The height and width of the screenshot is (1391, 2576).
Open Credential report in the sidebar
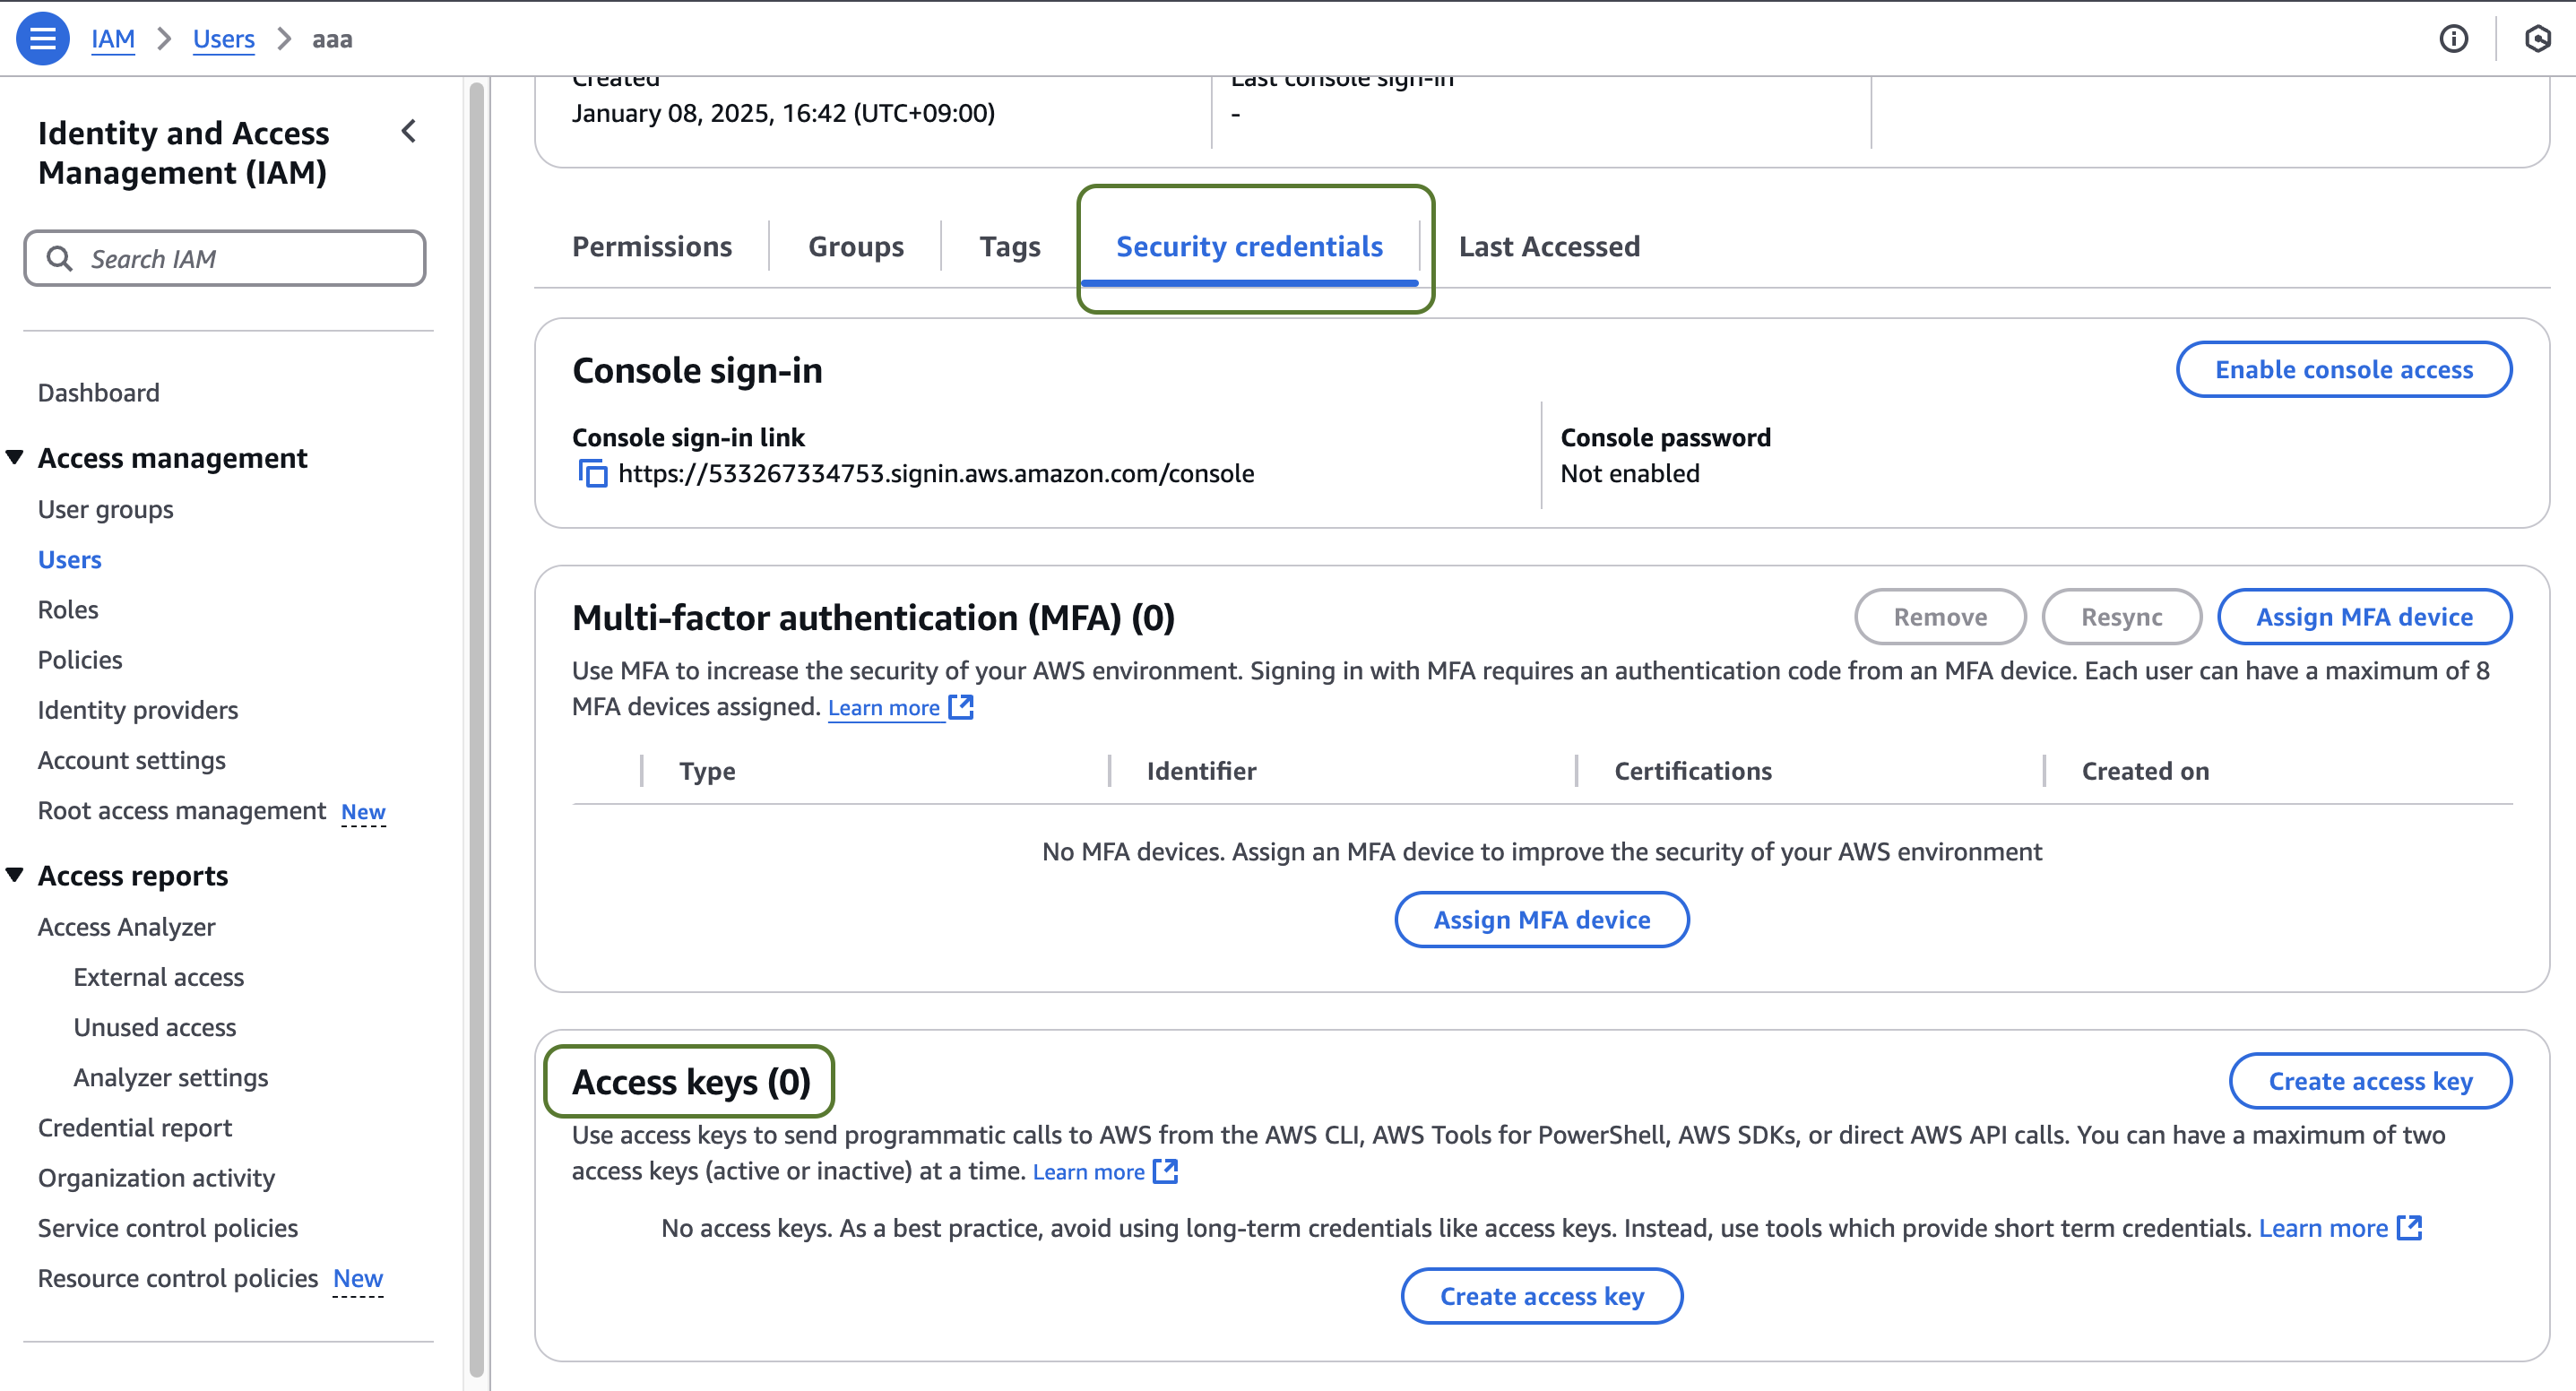click(135, 1128)
